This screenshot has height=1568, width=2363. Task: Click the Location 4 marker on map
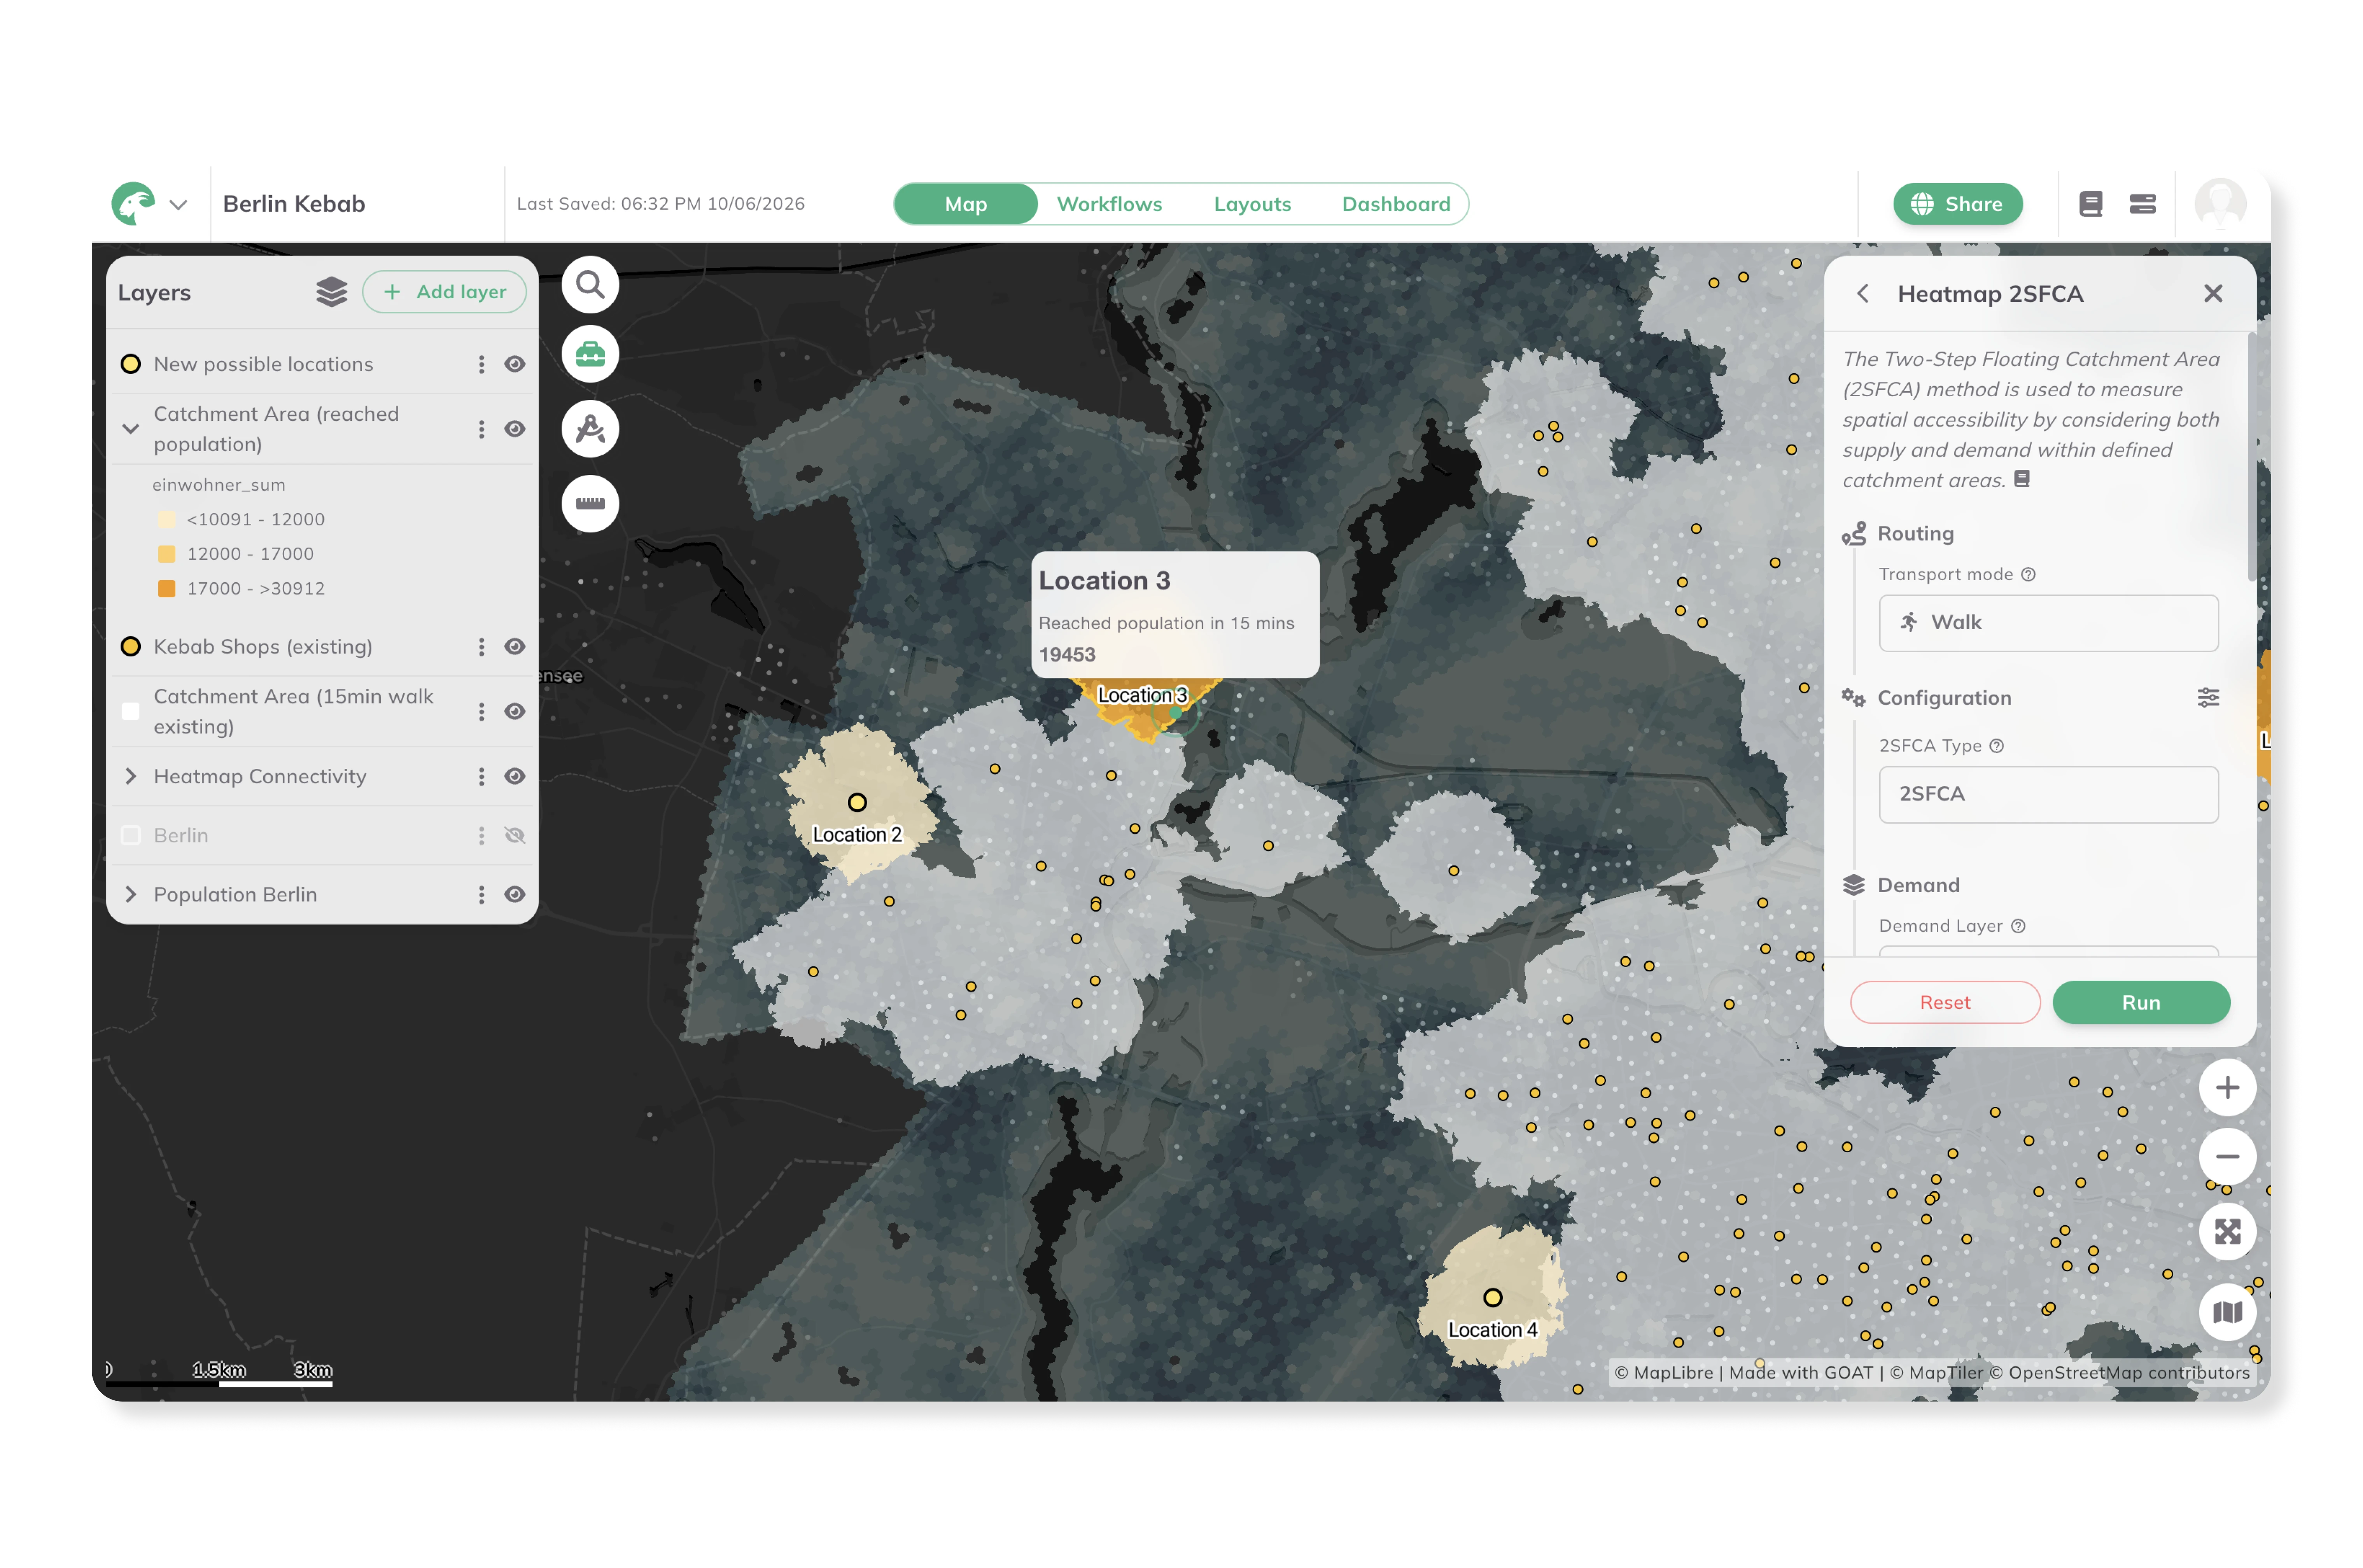[1492, 1298]
